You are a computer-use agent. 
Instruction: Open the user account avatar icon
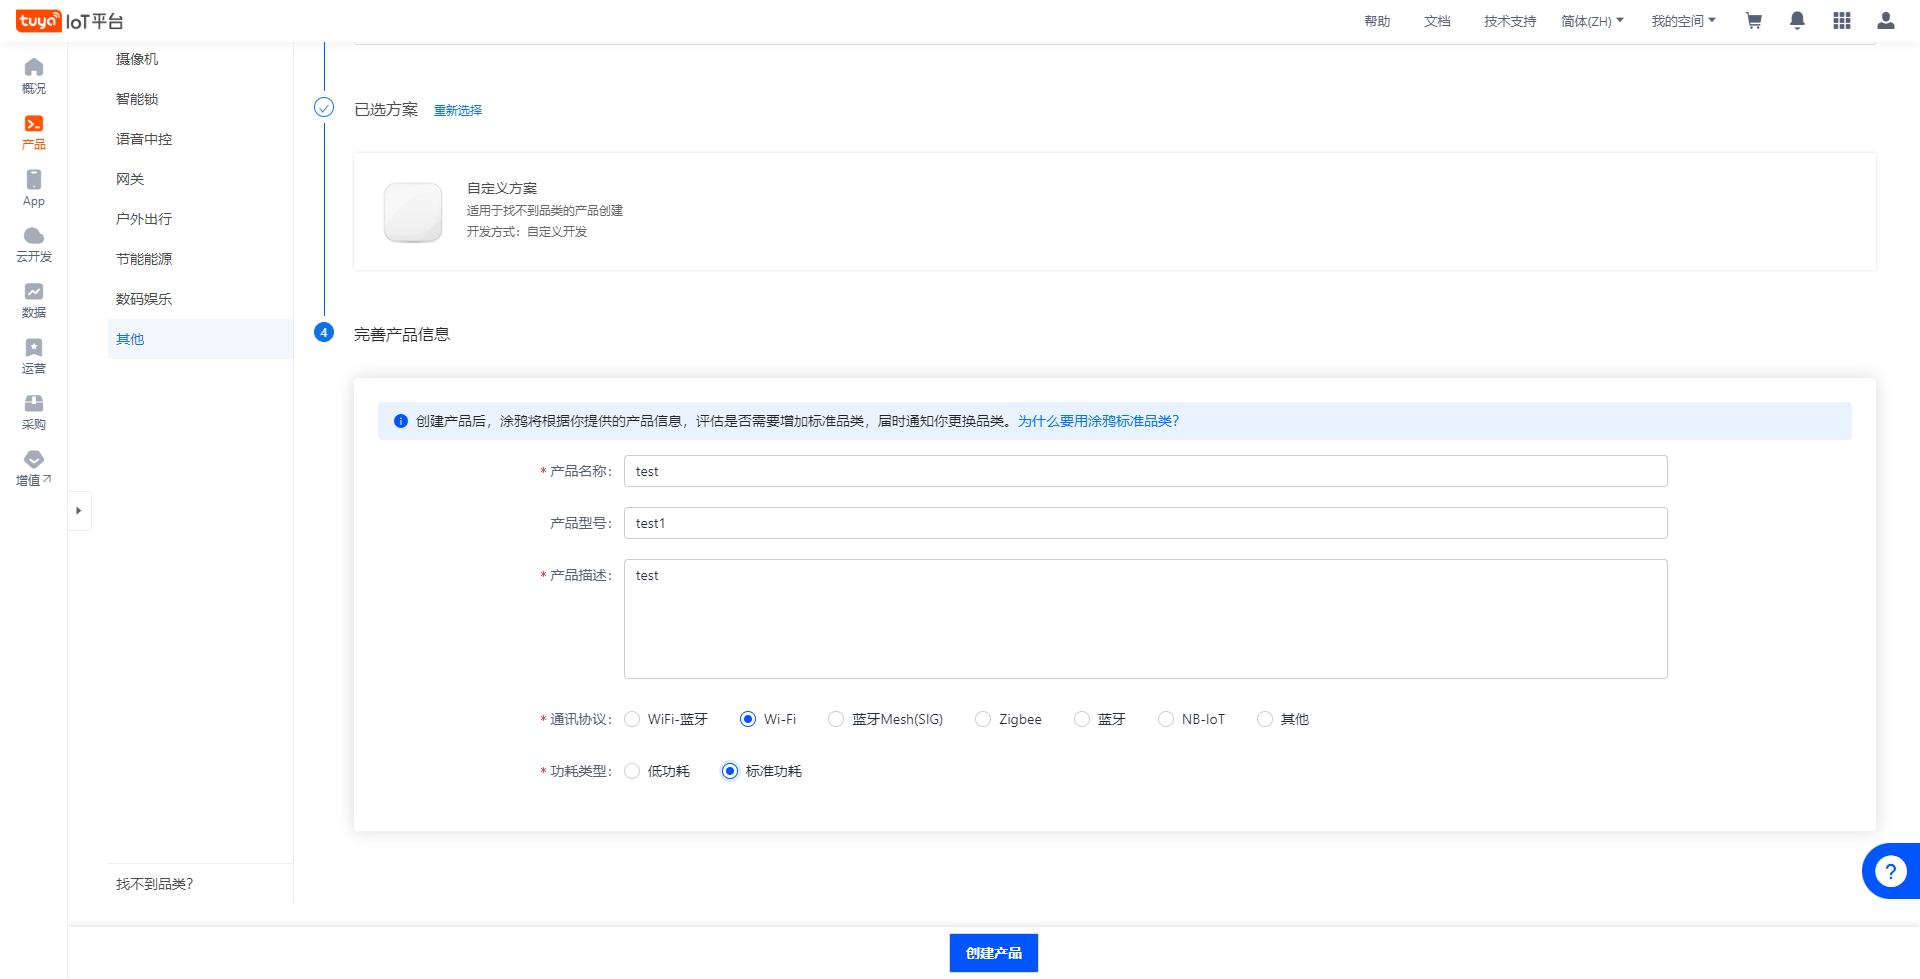click(1886, 21)
